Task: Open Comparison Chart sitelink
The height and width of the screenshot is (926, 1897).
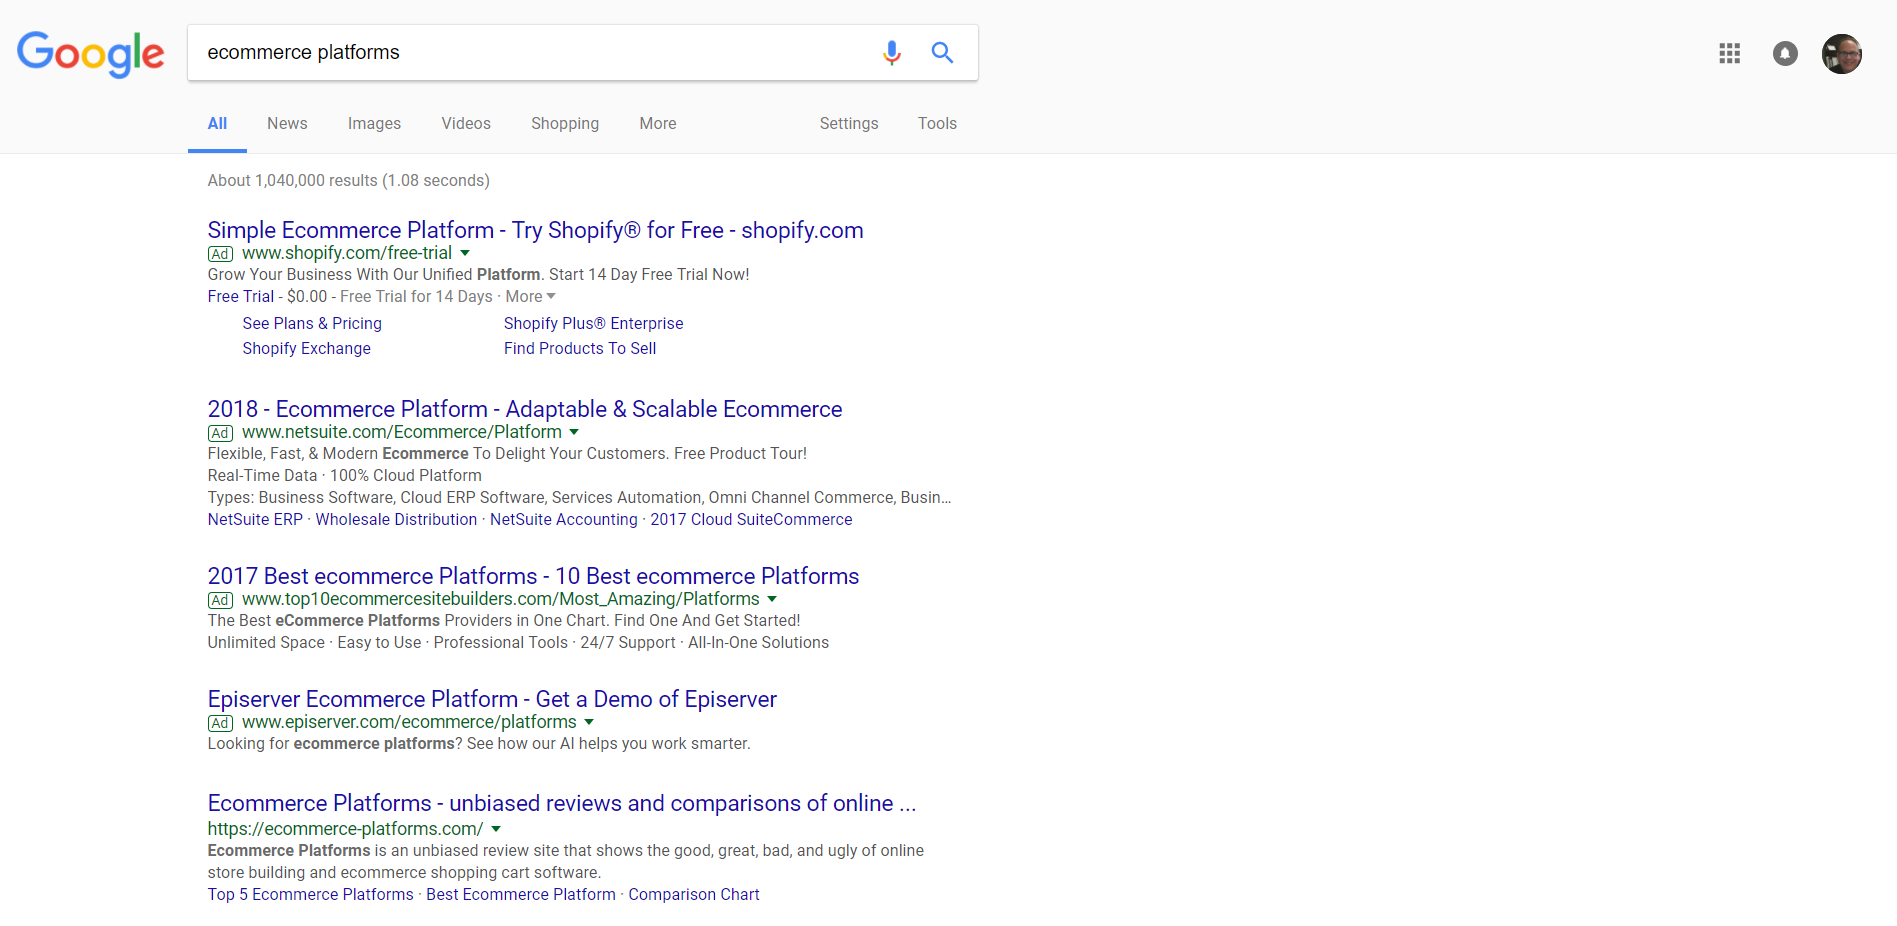Action: [x=694, y=895]
